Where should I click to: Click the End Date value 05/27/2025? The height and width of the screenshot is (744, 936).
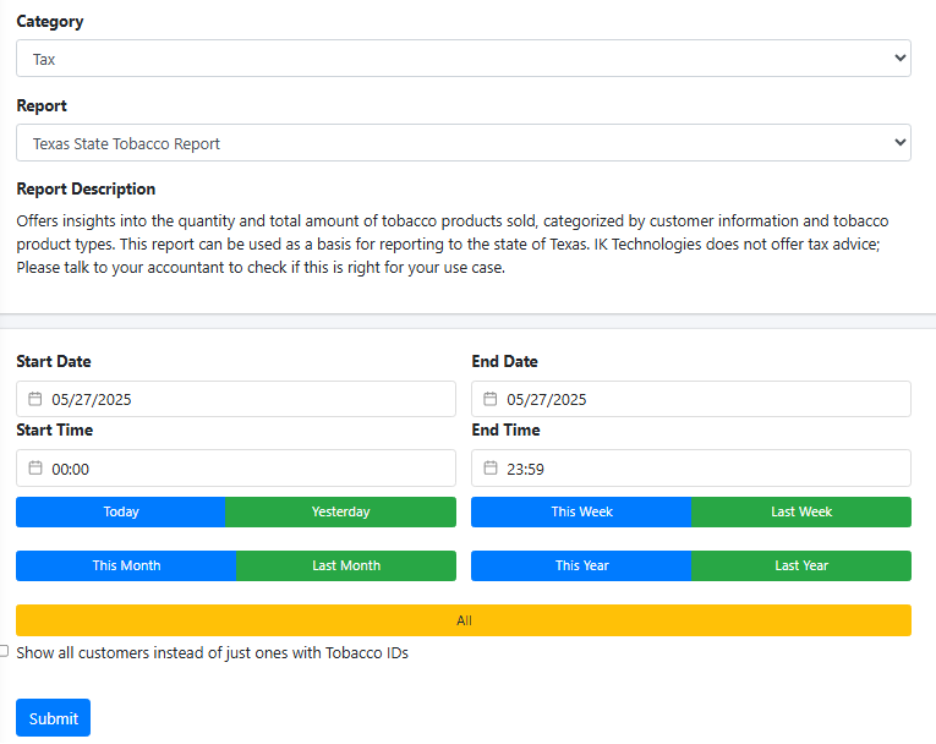pos(547,399)
